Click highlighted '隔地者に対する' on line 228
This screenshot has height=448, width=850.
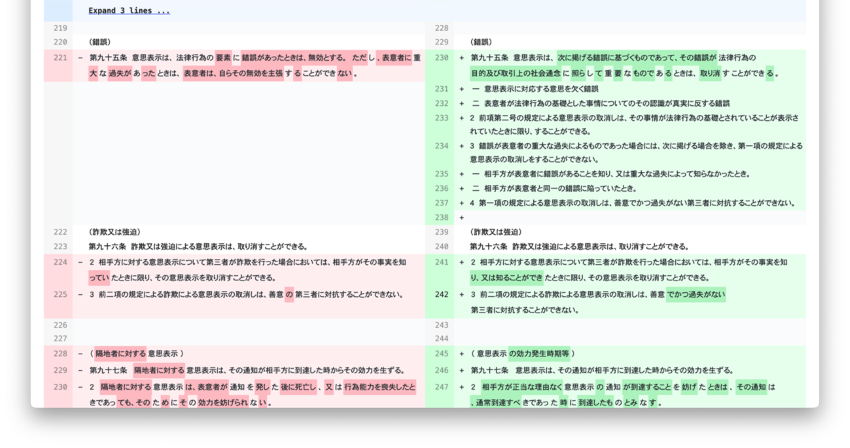click(x=120, y=354)
